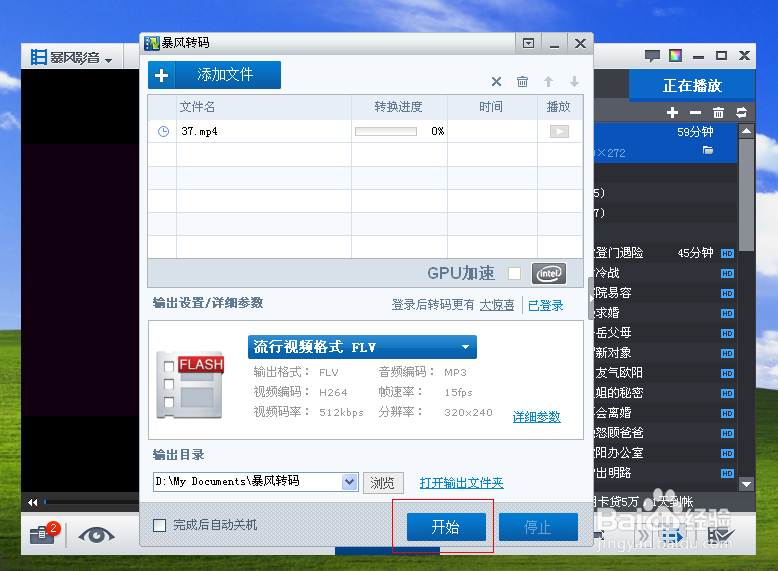The width and height of the screenshot is (778, 571).
Task: Open the 详细参数 link
Action: pos(536,417)
